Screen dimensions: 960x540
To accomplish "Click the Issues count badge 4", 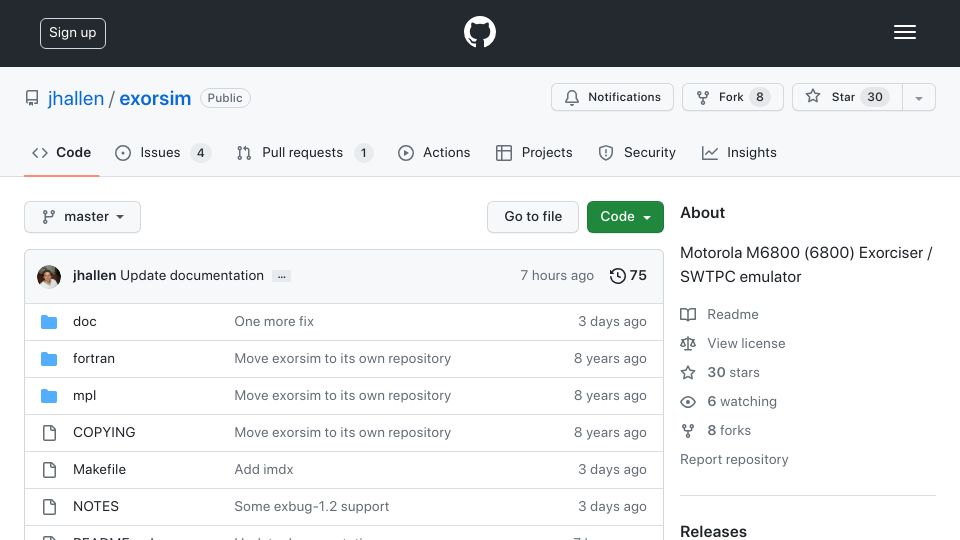I will [200, 152].
